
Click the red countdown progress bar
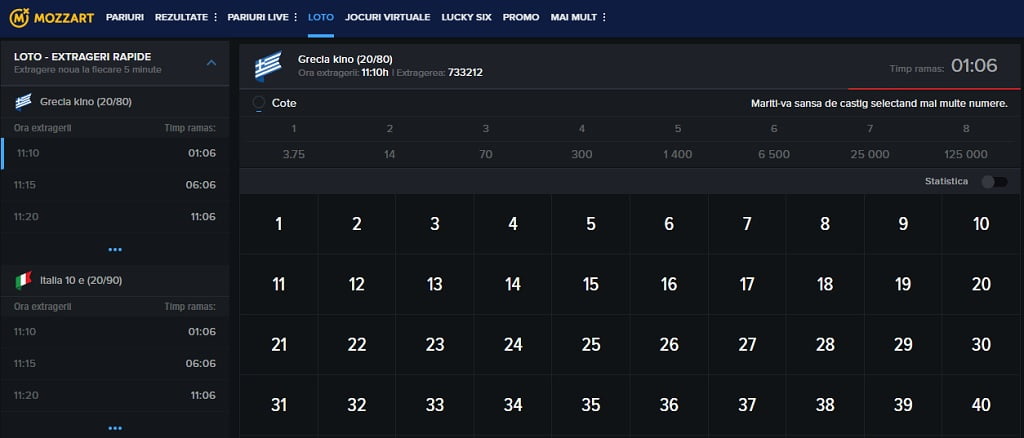click(934, 88)
